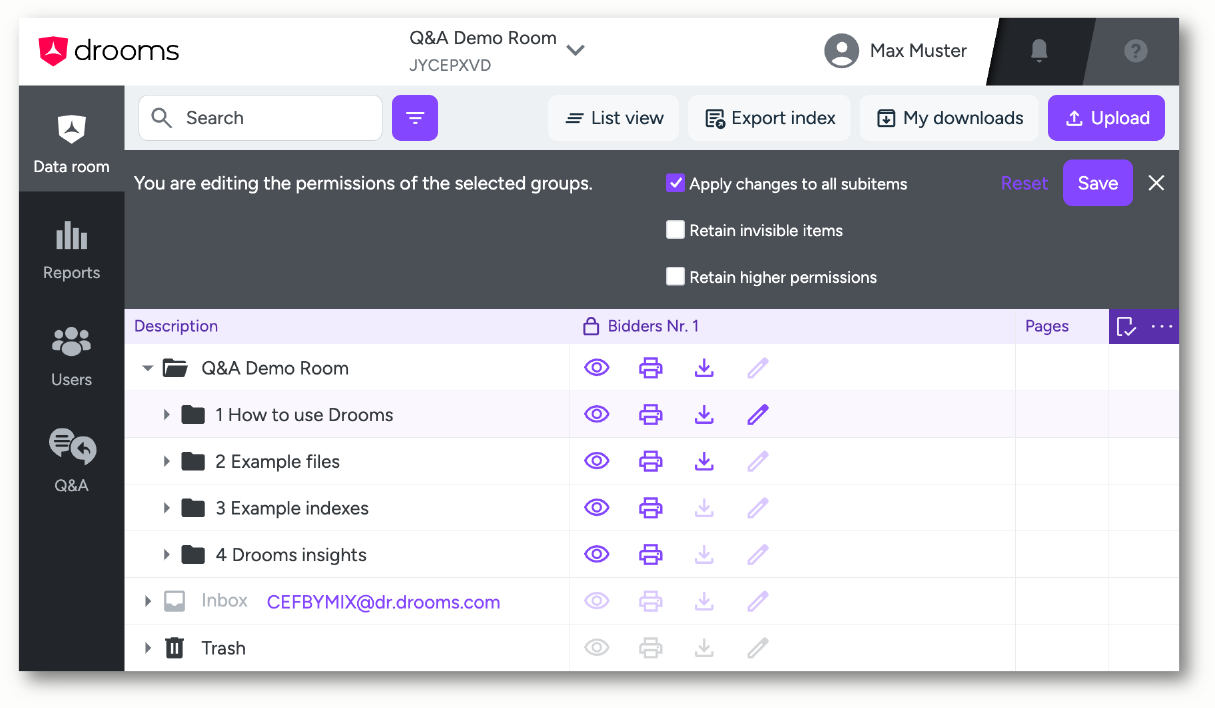Toggle edit permission for 4 Drooms insights

click(758, 554)
